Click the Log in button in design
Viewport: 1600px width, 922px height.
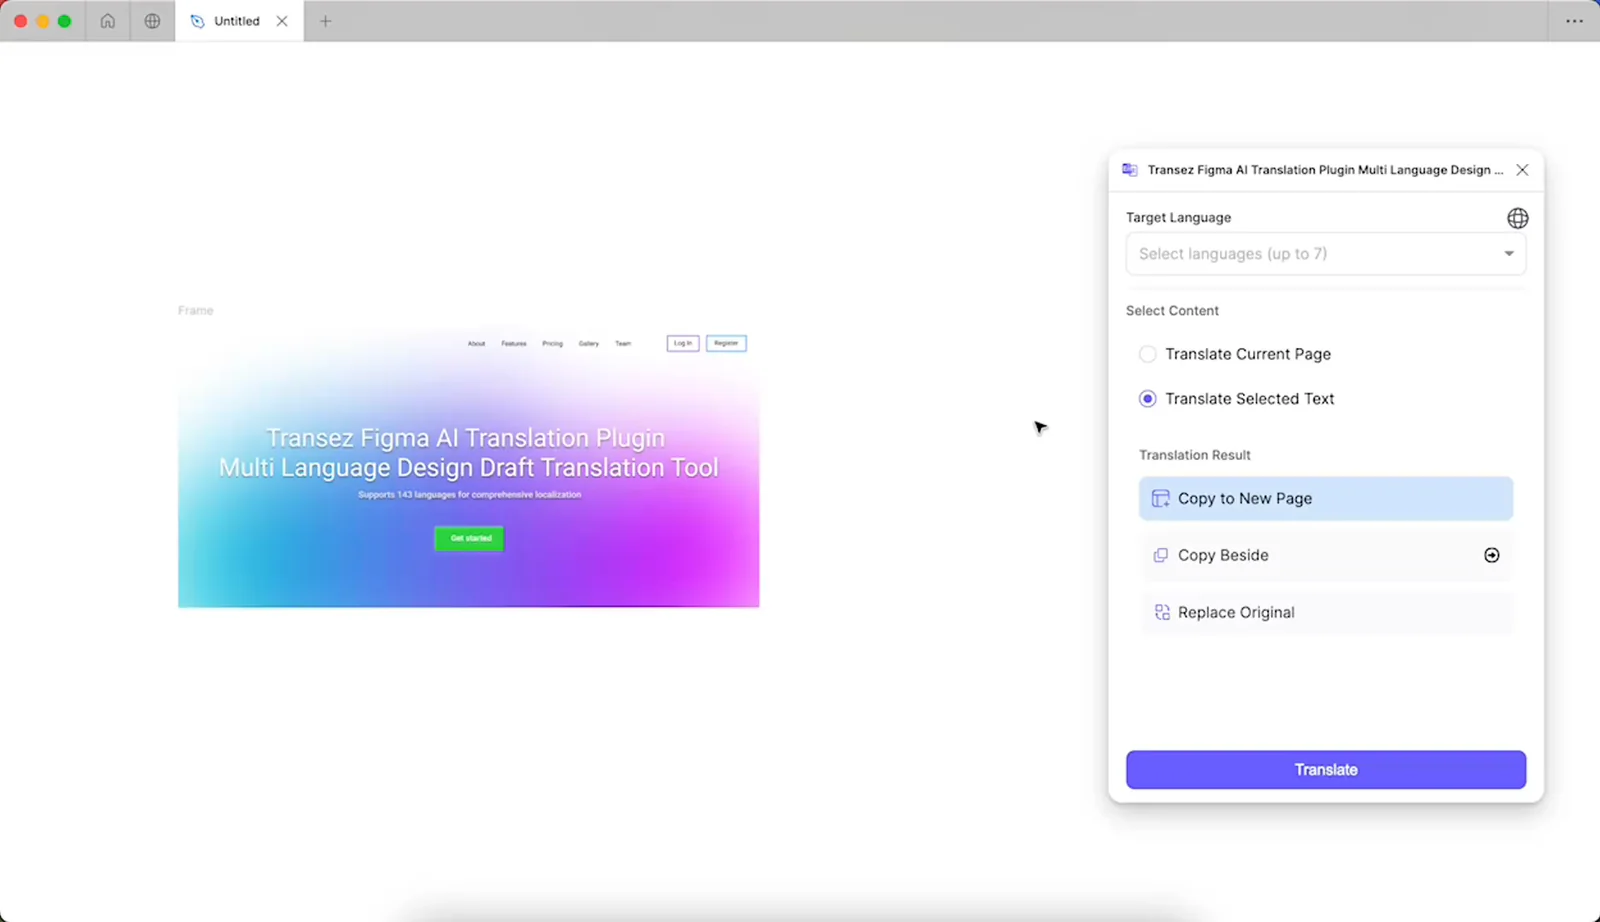tap(683, 343)
